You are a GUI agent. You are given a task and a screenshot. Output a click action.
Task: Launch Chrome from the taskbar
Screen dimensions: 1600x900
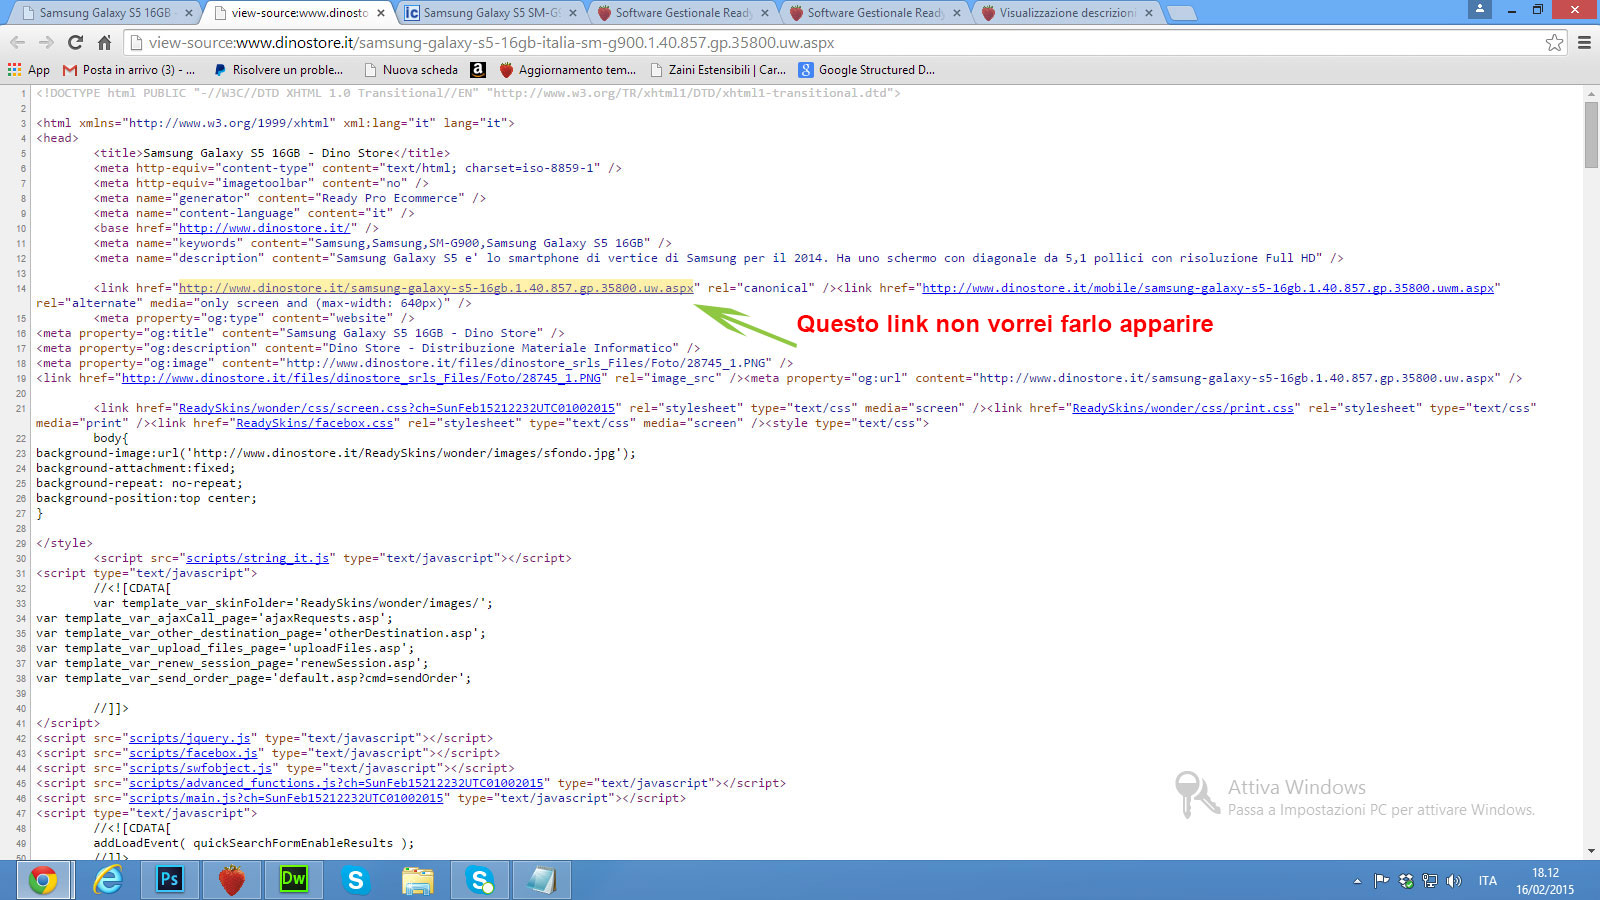[x=43, y=880]
